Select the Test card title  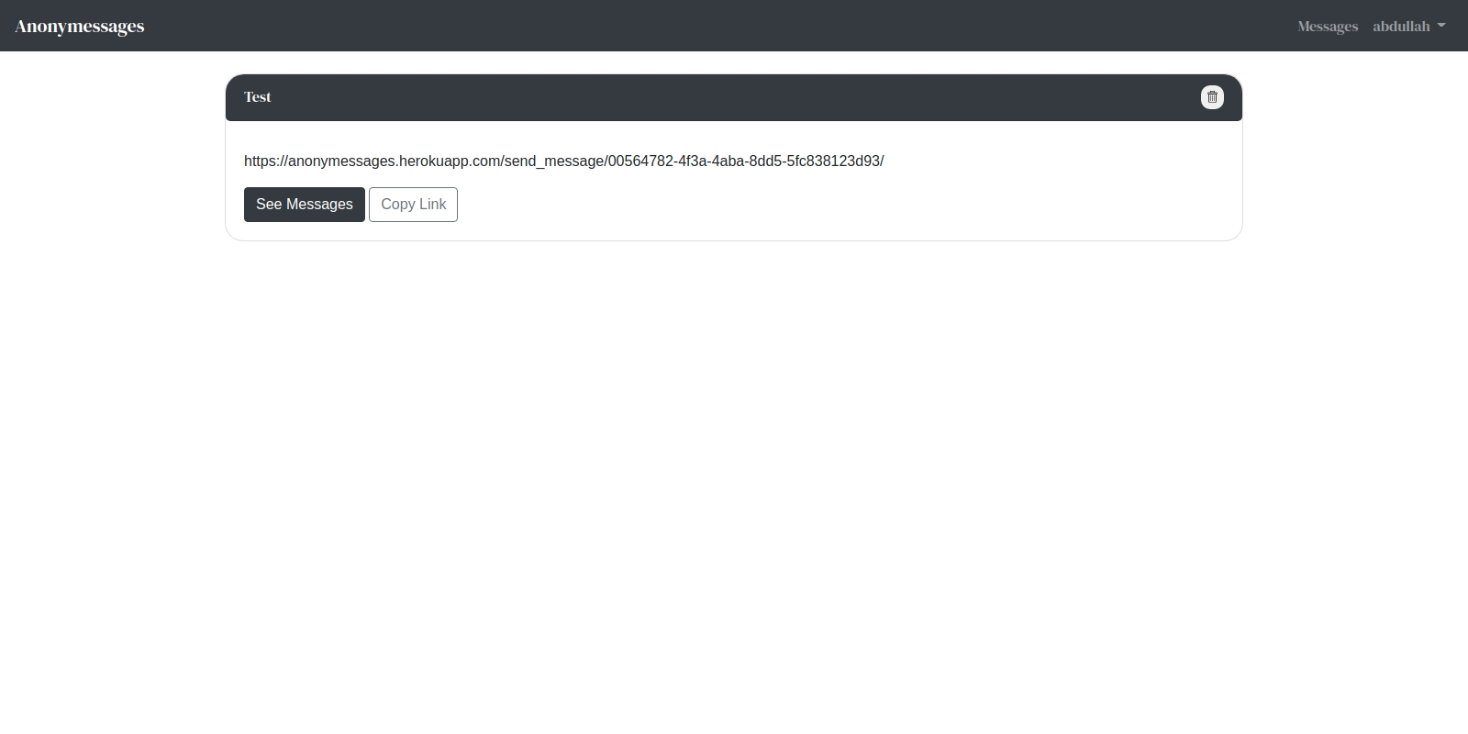click(x=257, y=97)
